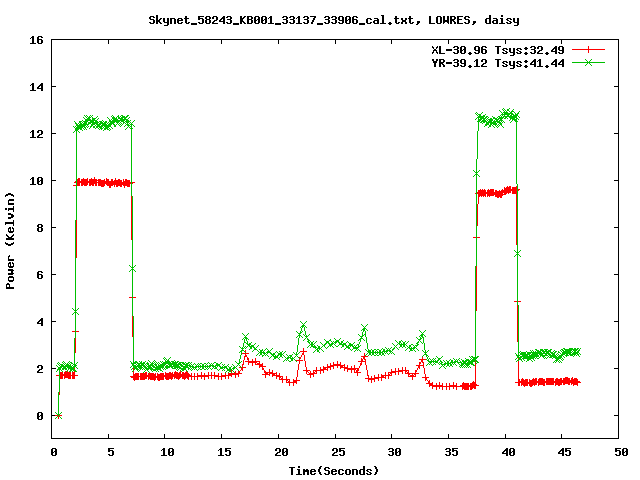Click x-axis tick label 35
This screenshot has height=480, width=640.
click(449, 452)
